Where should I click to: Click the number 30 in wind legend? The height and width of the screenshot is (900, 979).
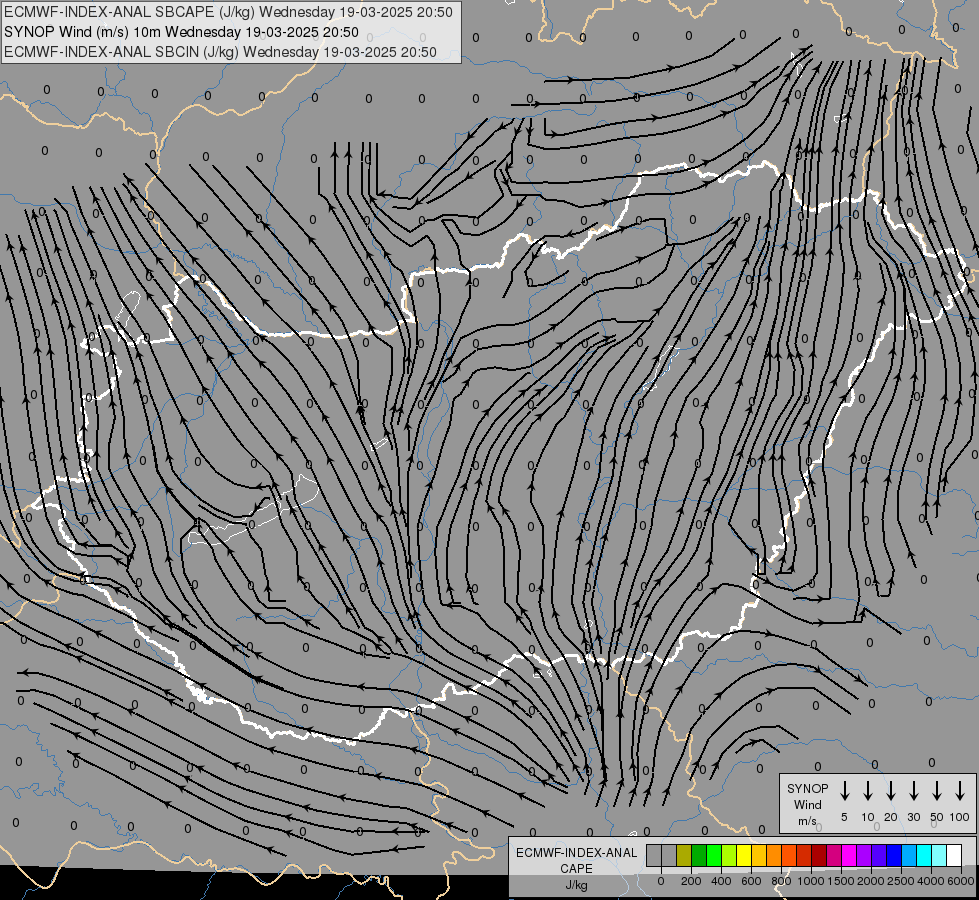913,817
